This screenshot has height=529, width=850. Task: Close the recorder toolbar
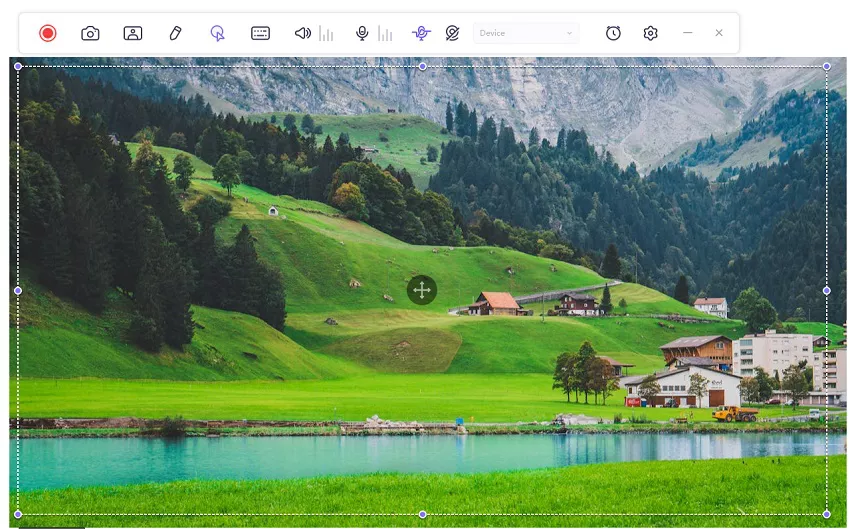[718, 33]
